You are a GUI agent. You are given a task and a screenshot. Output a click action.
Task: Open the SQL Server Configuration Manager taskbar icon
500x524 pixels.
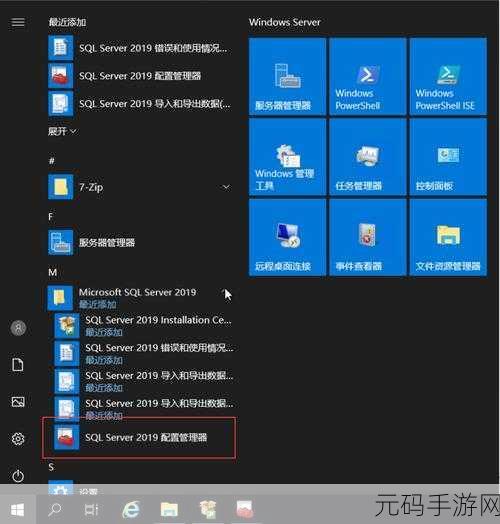pyautogui.click(x=245, y=510)
